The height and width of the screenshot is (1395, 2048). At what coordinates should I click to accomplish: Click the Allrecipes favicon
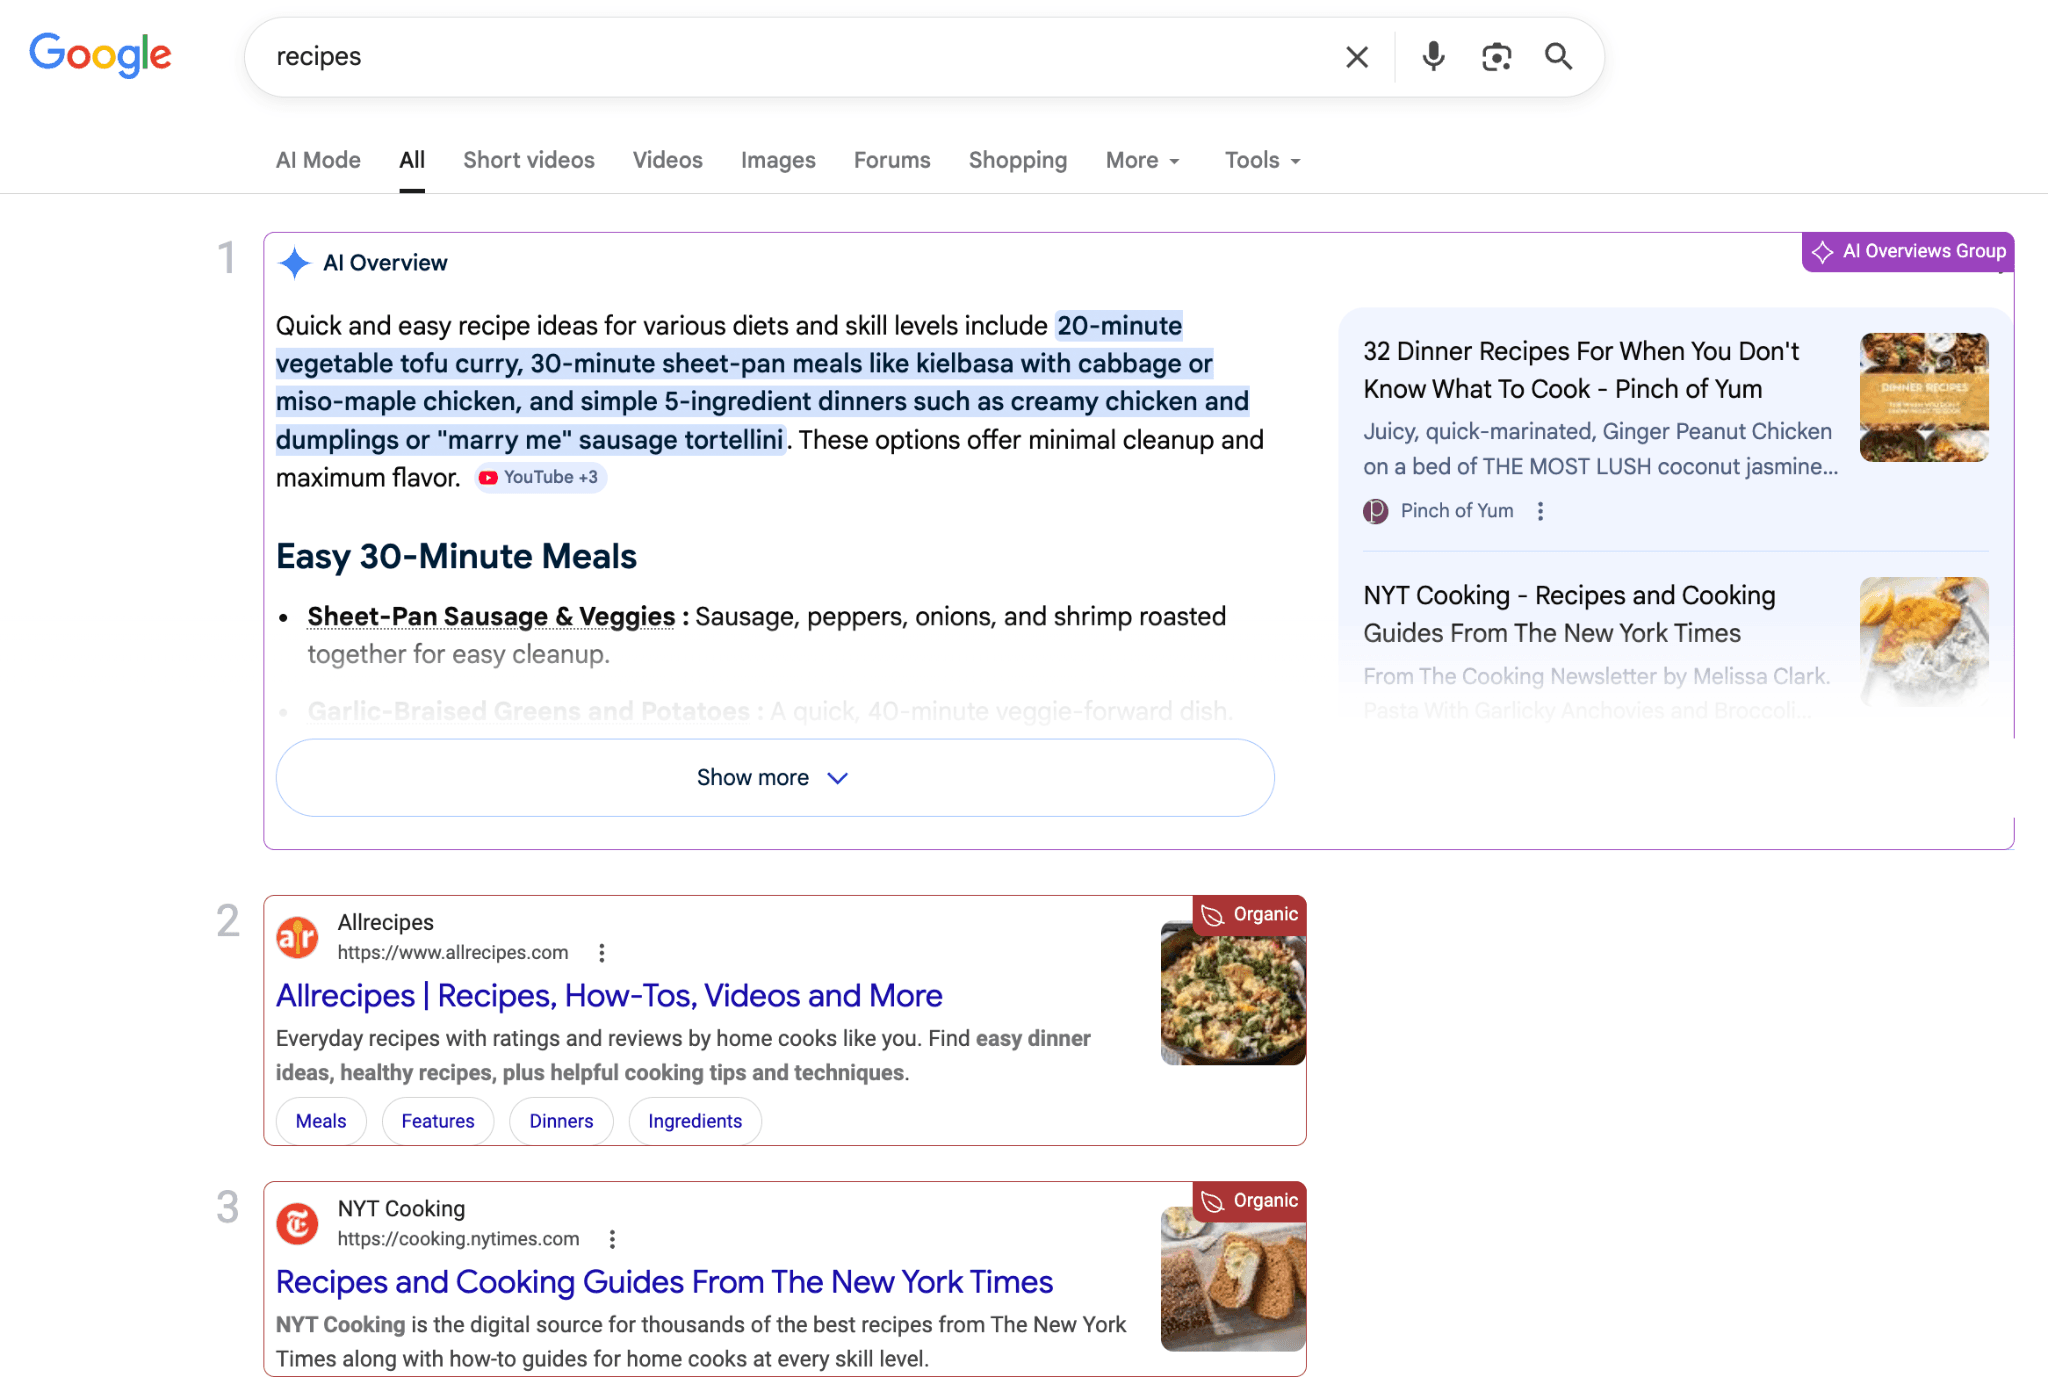click(x=297, y=936)
